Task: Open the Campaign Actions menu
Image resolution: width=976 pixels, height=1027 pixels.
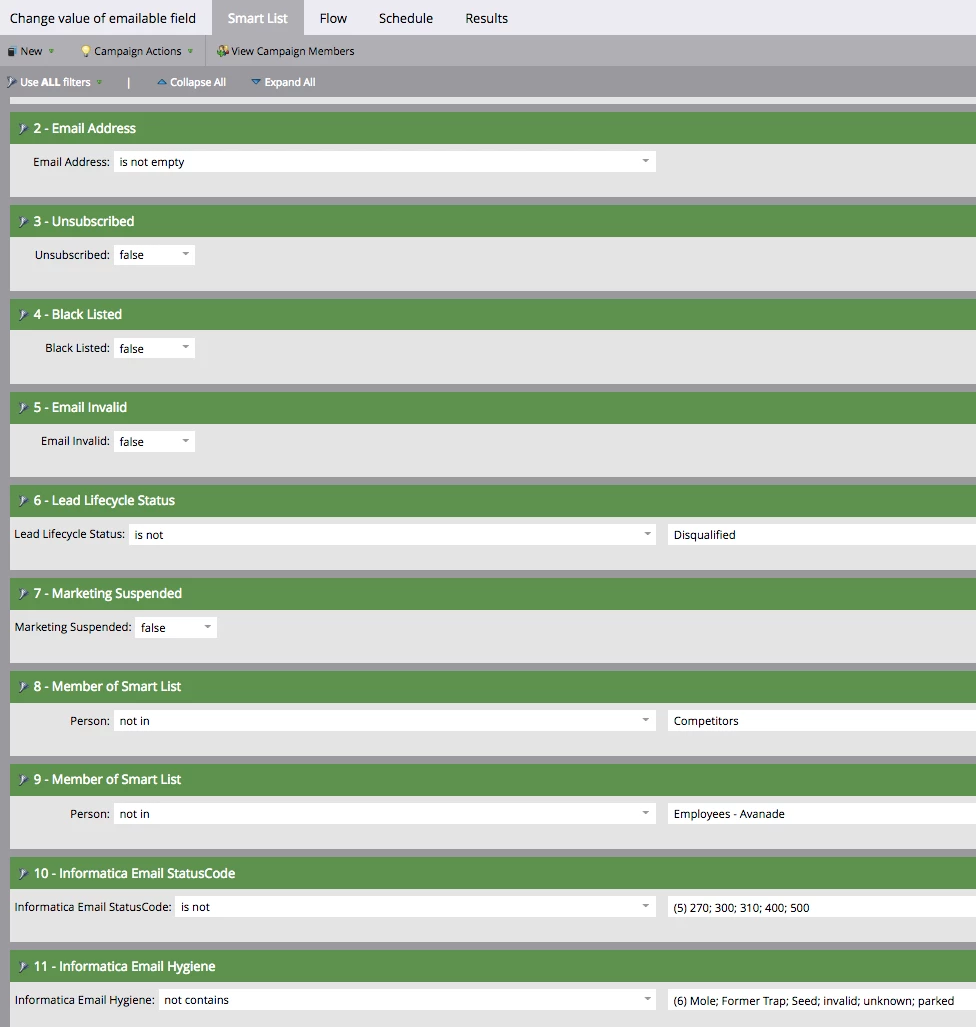Action: 137,51
